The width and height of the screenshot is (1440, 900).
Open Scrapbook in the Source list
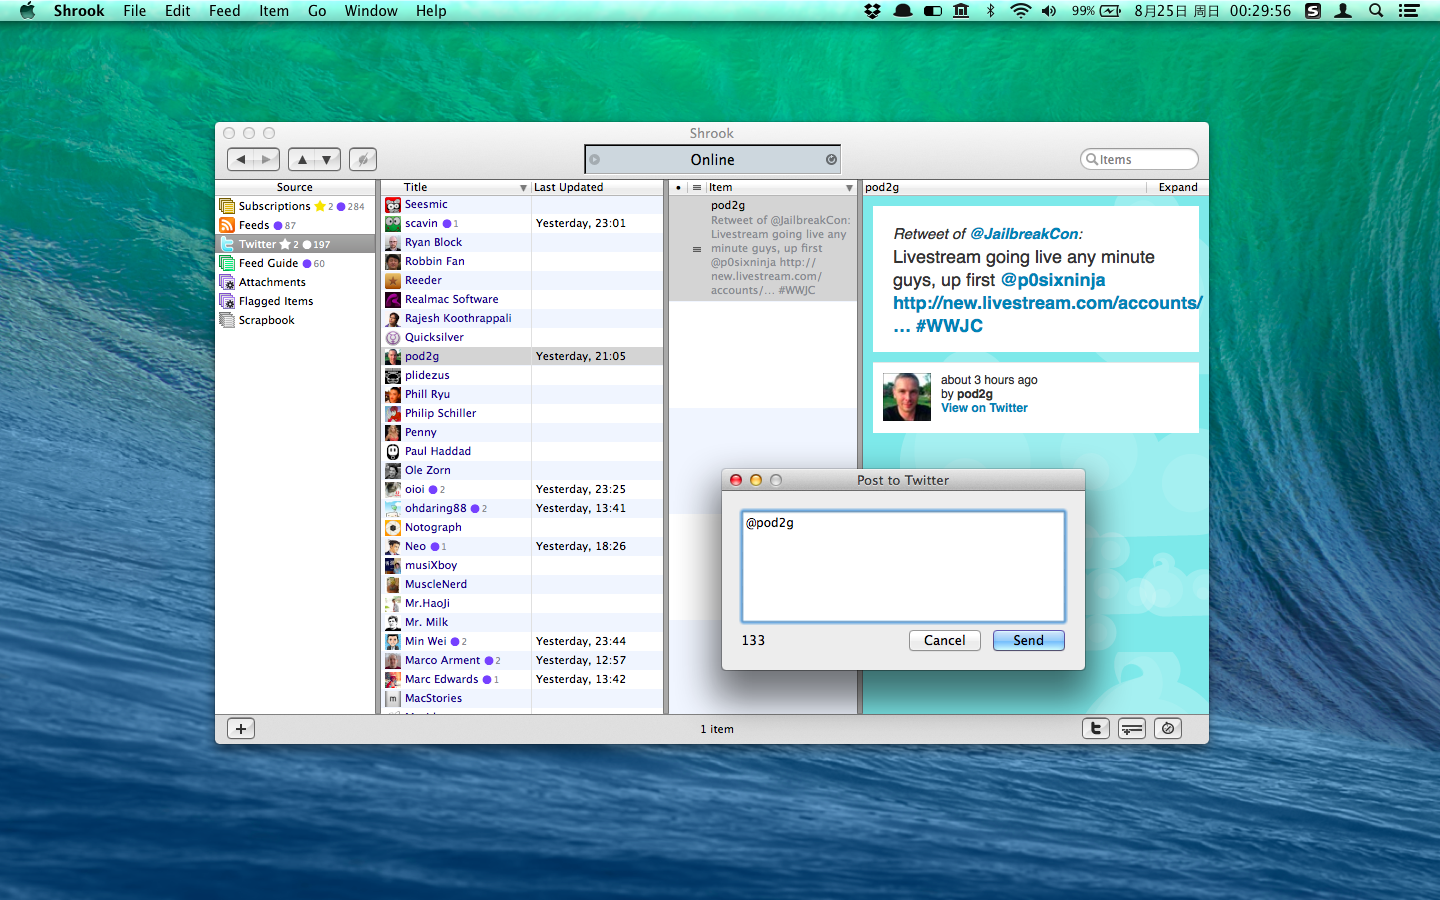[295, 320]
